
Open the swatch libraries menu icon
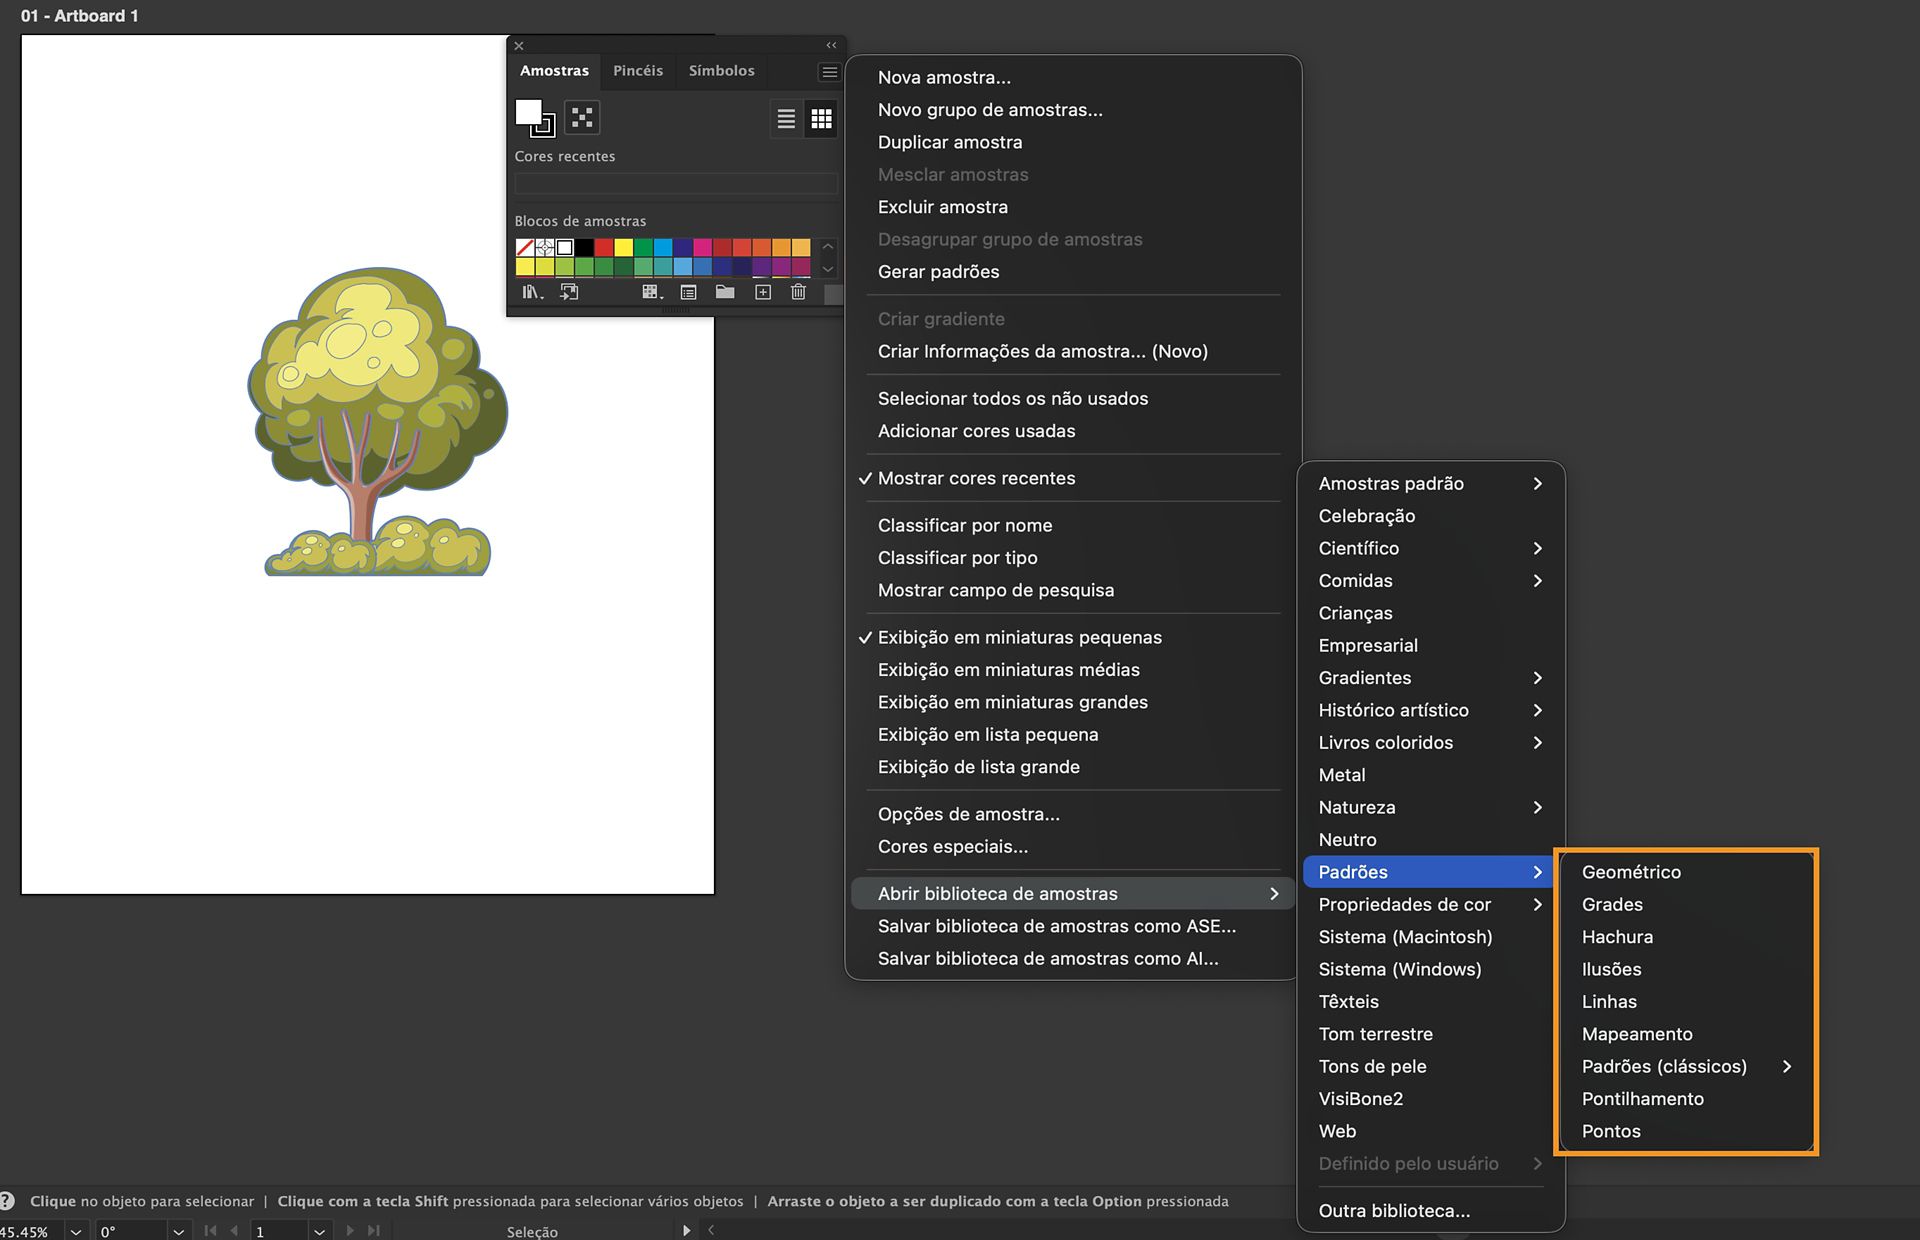coord(532,292)
